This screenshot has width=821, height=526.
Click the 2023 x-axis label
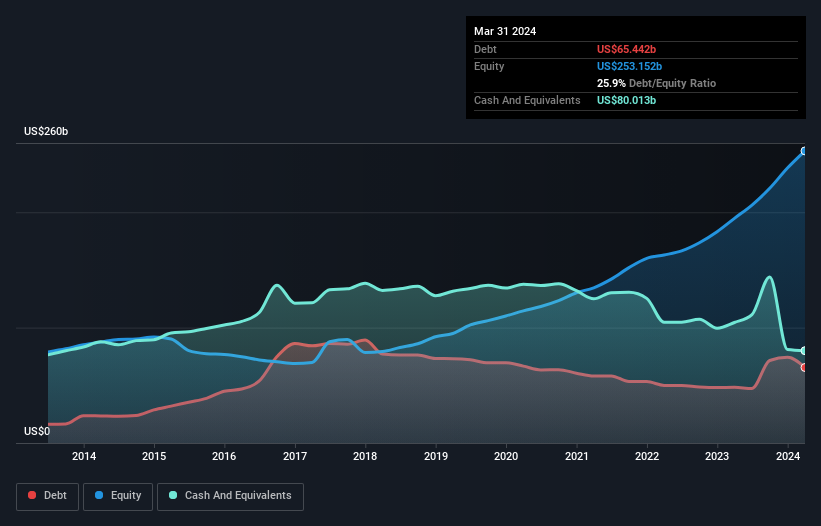717,456
